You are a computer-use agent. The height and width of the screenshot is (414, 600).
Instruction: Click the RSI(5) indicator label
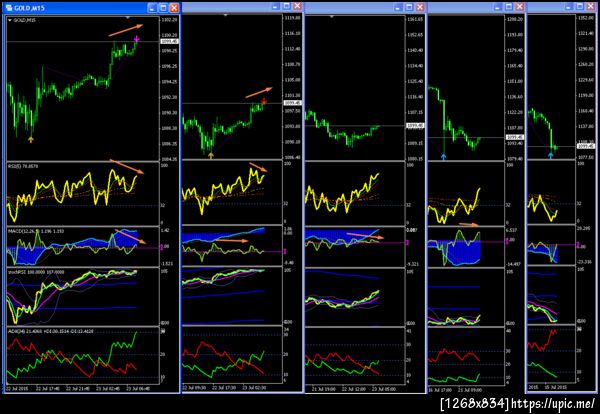[x=23, y=166]
